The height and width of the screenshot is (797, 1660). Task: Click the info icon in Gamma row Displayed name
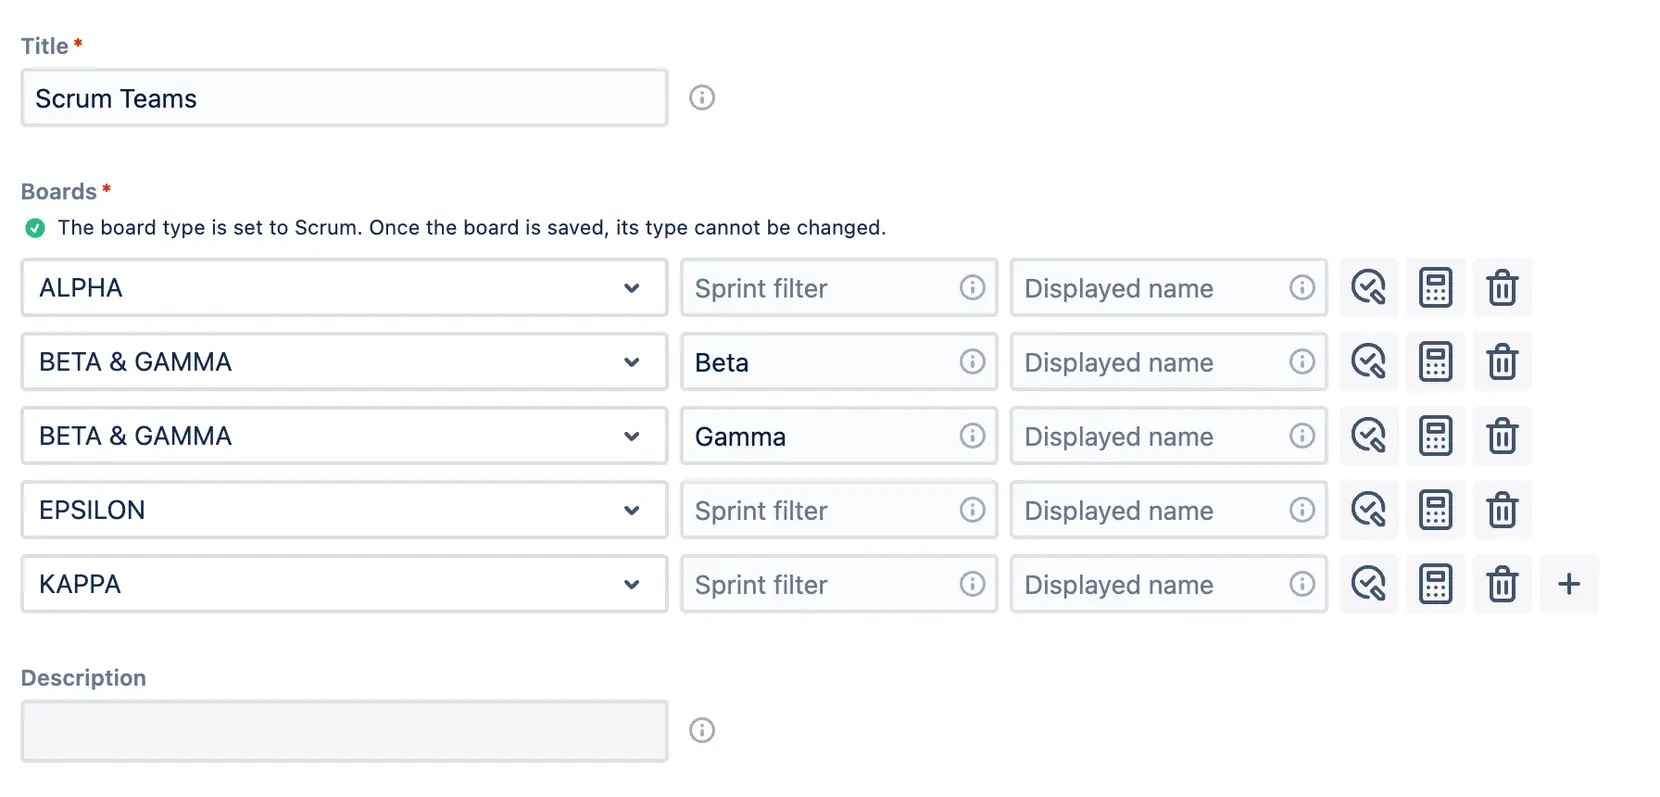[1302, 436]
